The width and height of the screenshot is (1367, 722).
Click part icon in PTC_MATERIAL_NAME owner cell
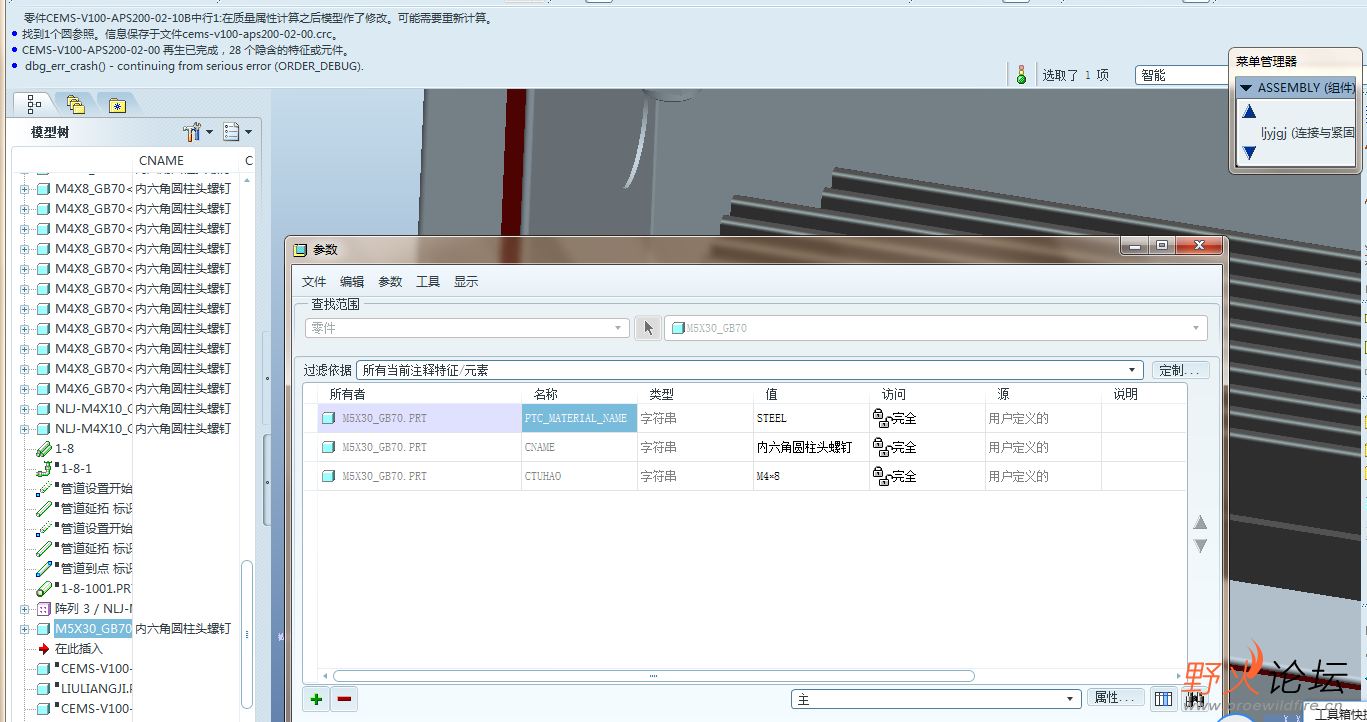(x=328, y=418)
